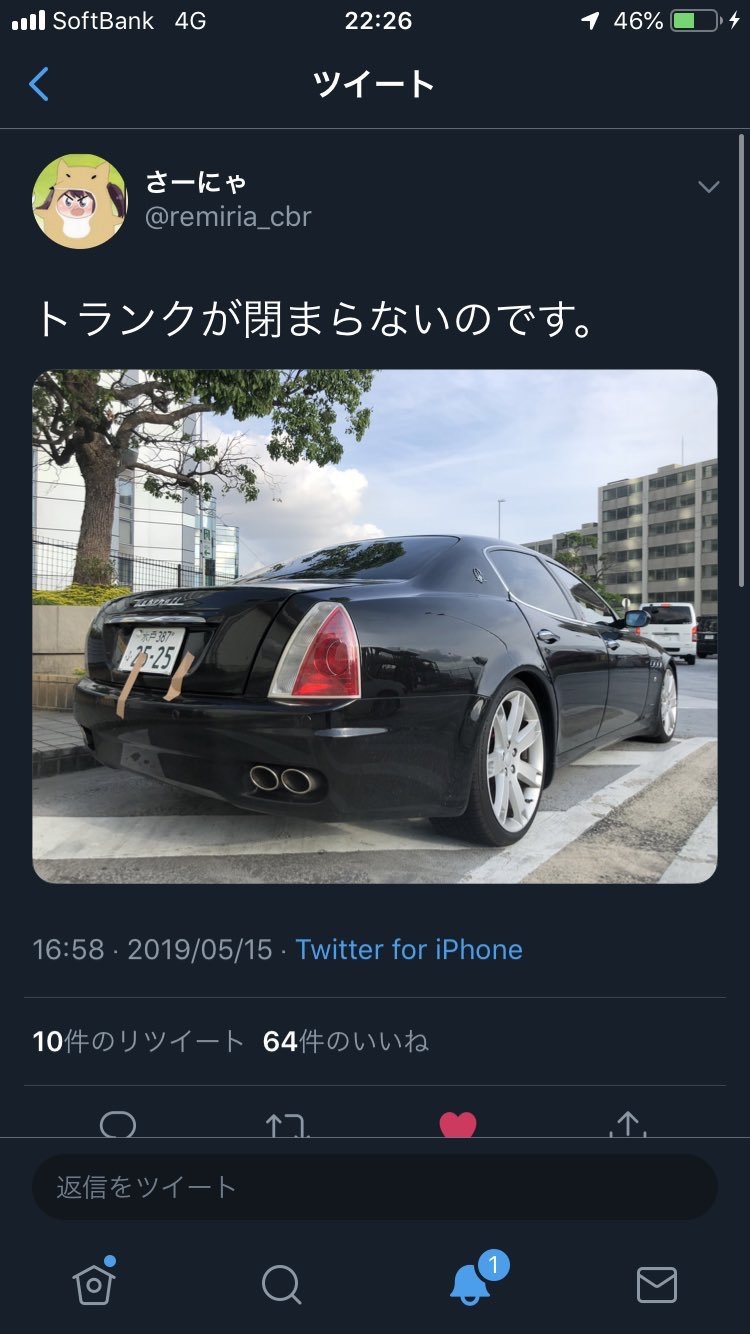Go to the Home tab
The width and height of the screenshot is (750, 1334).
click(94, 1283)
